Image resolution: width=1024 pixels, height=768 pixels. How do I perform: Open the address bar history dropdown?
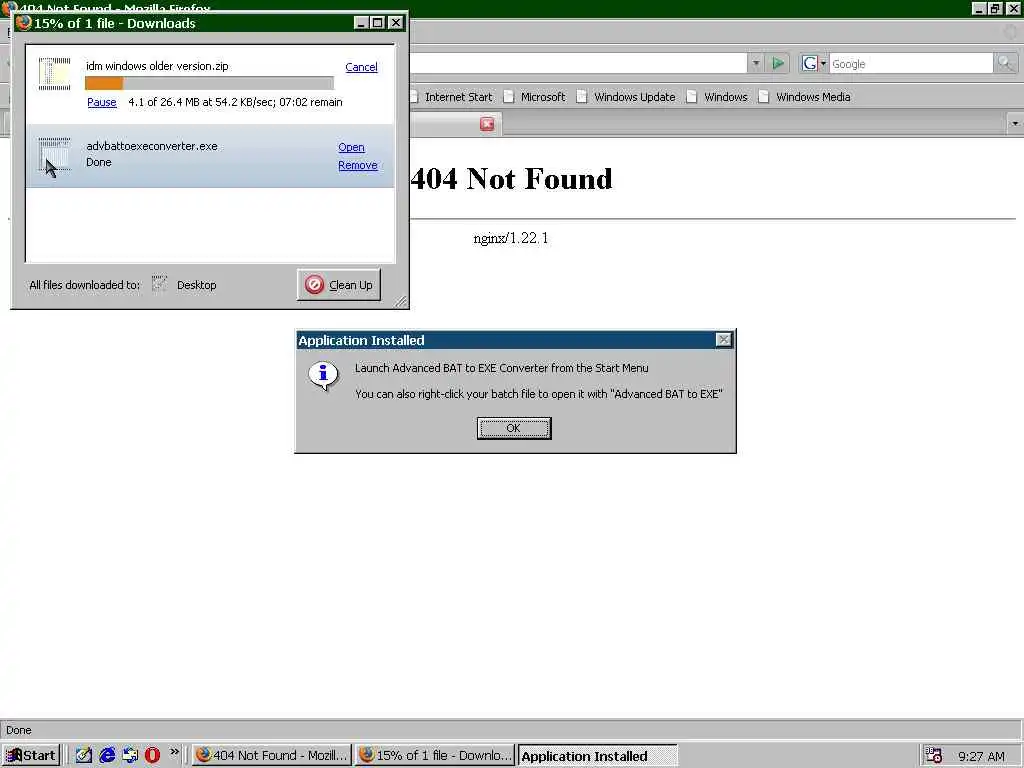click(x=756, y=63)
